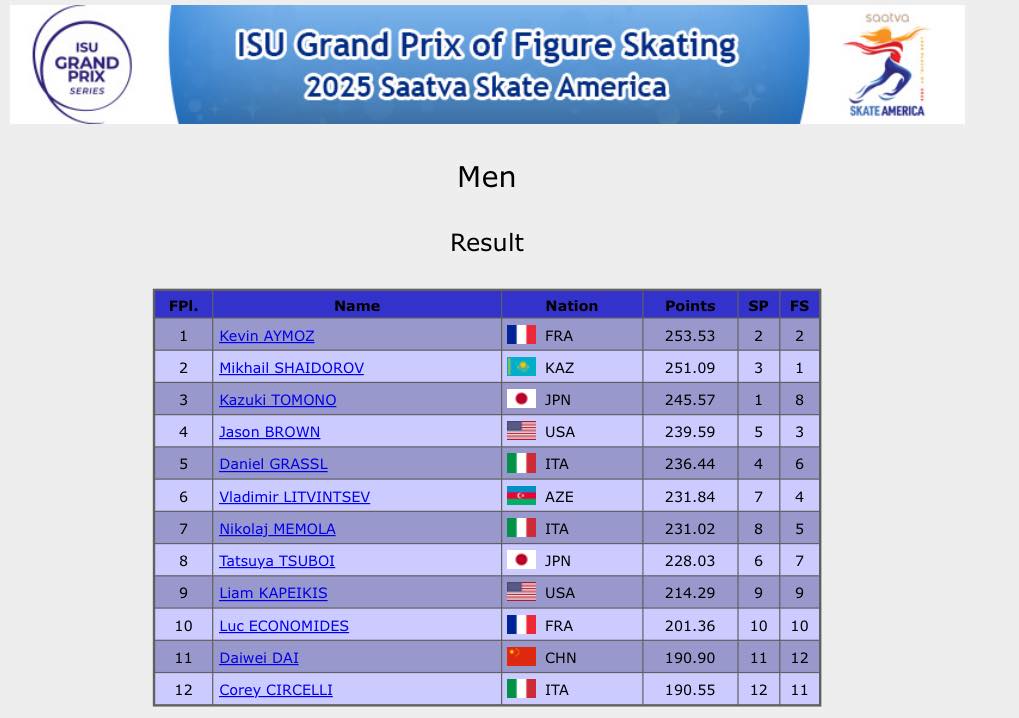Click the event title banner image

(x=487, y=65)
